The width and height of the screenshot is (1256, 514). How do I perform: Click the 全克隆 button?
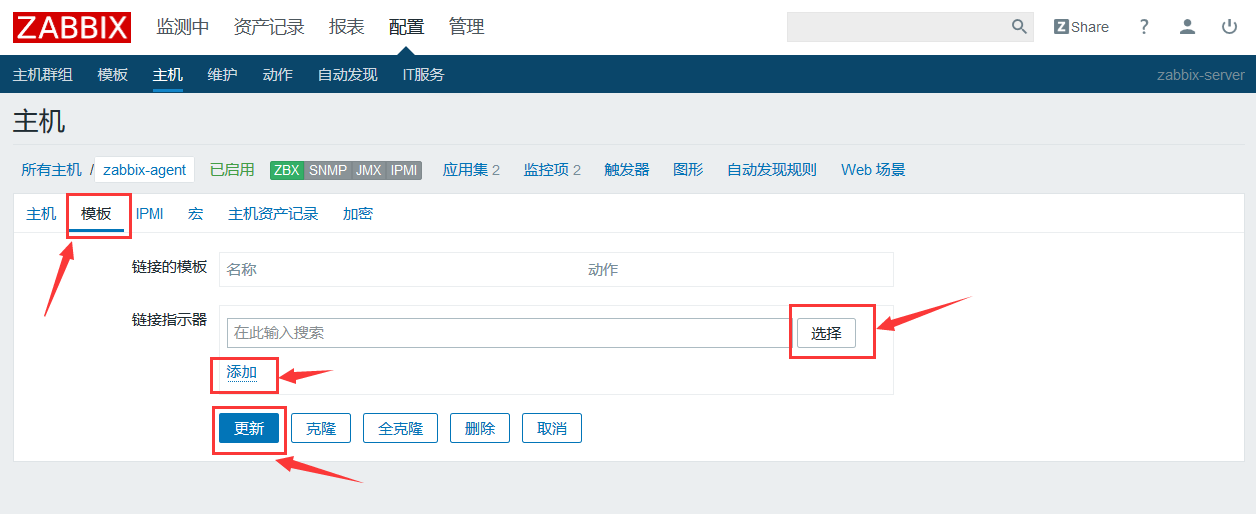point(400,429)
